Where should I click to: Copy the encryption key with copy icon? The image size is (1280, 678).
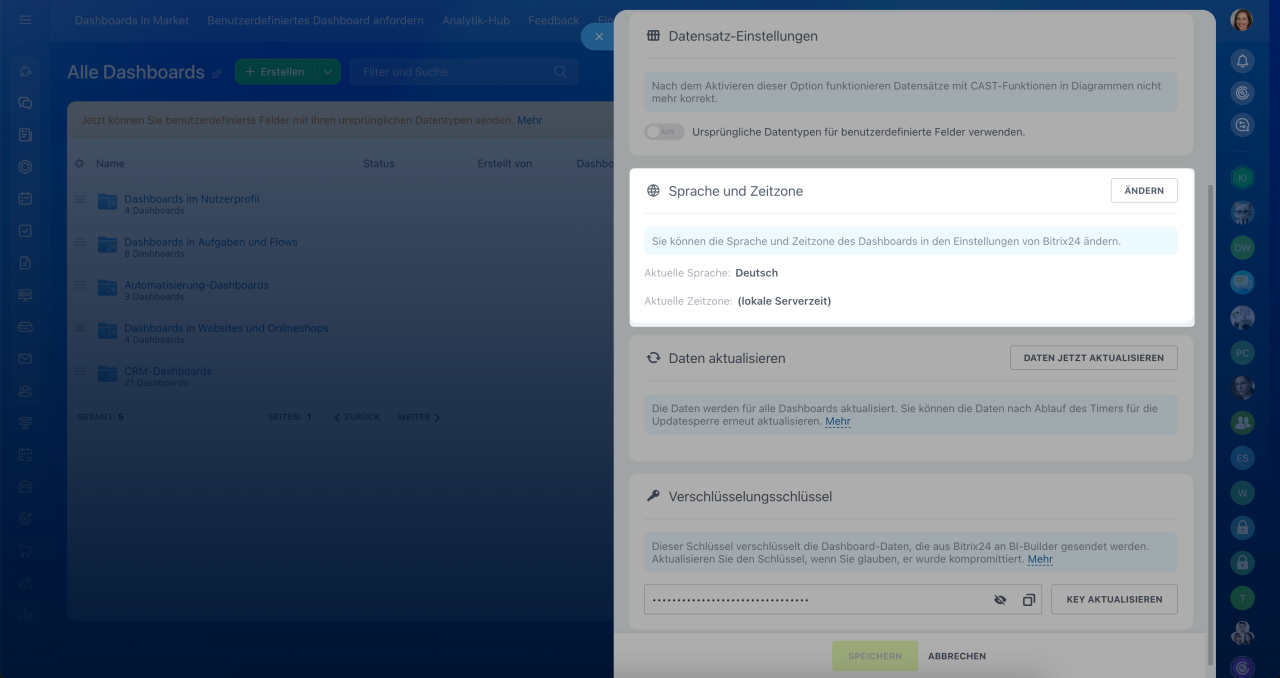tap(1028, 600)
